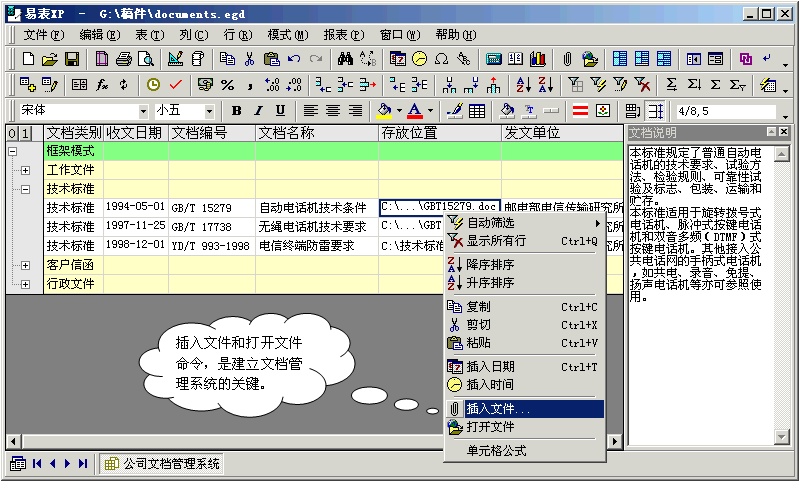Choose 打开文件 from context menu

coord(524,427)
